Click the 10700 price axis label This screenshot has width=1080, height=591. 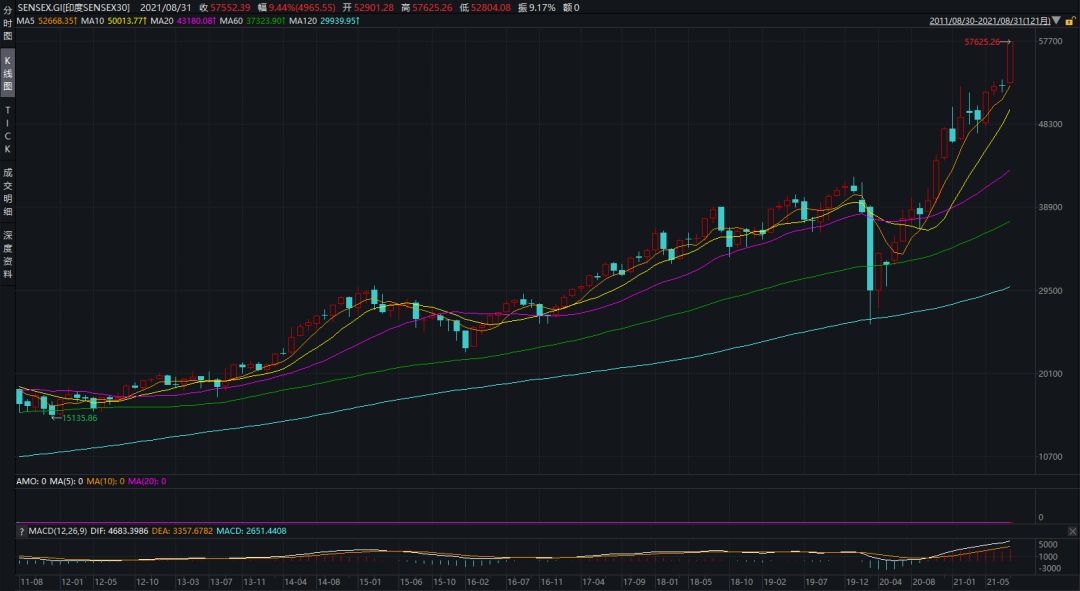[1050, 457]
